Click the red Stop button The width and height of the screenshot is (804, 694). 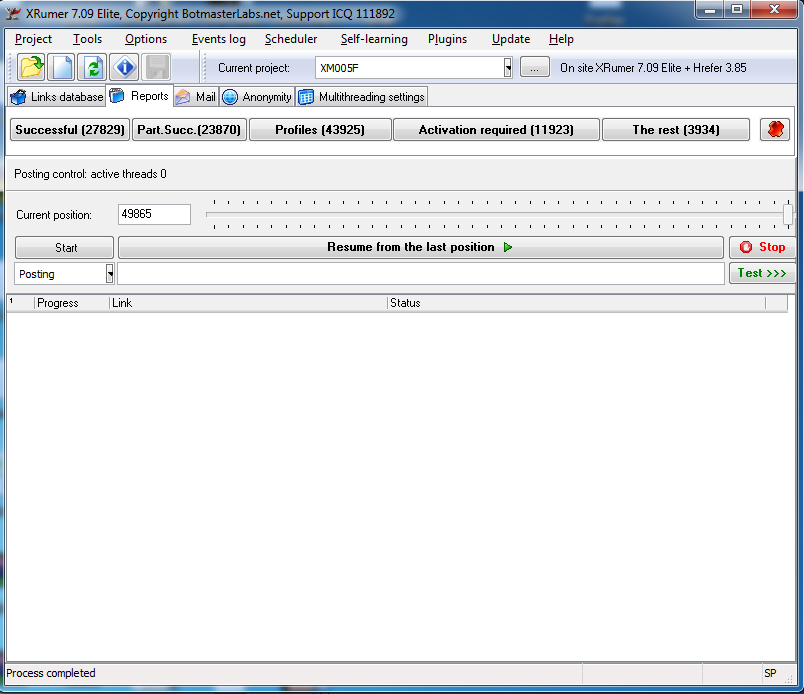762,247
